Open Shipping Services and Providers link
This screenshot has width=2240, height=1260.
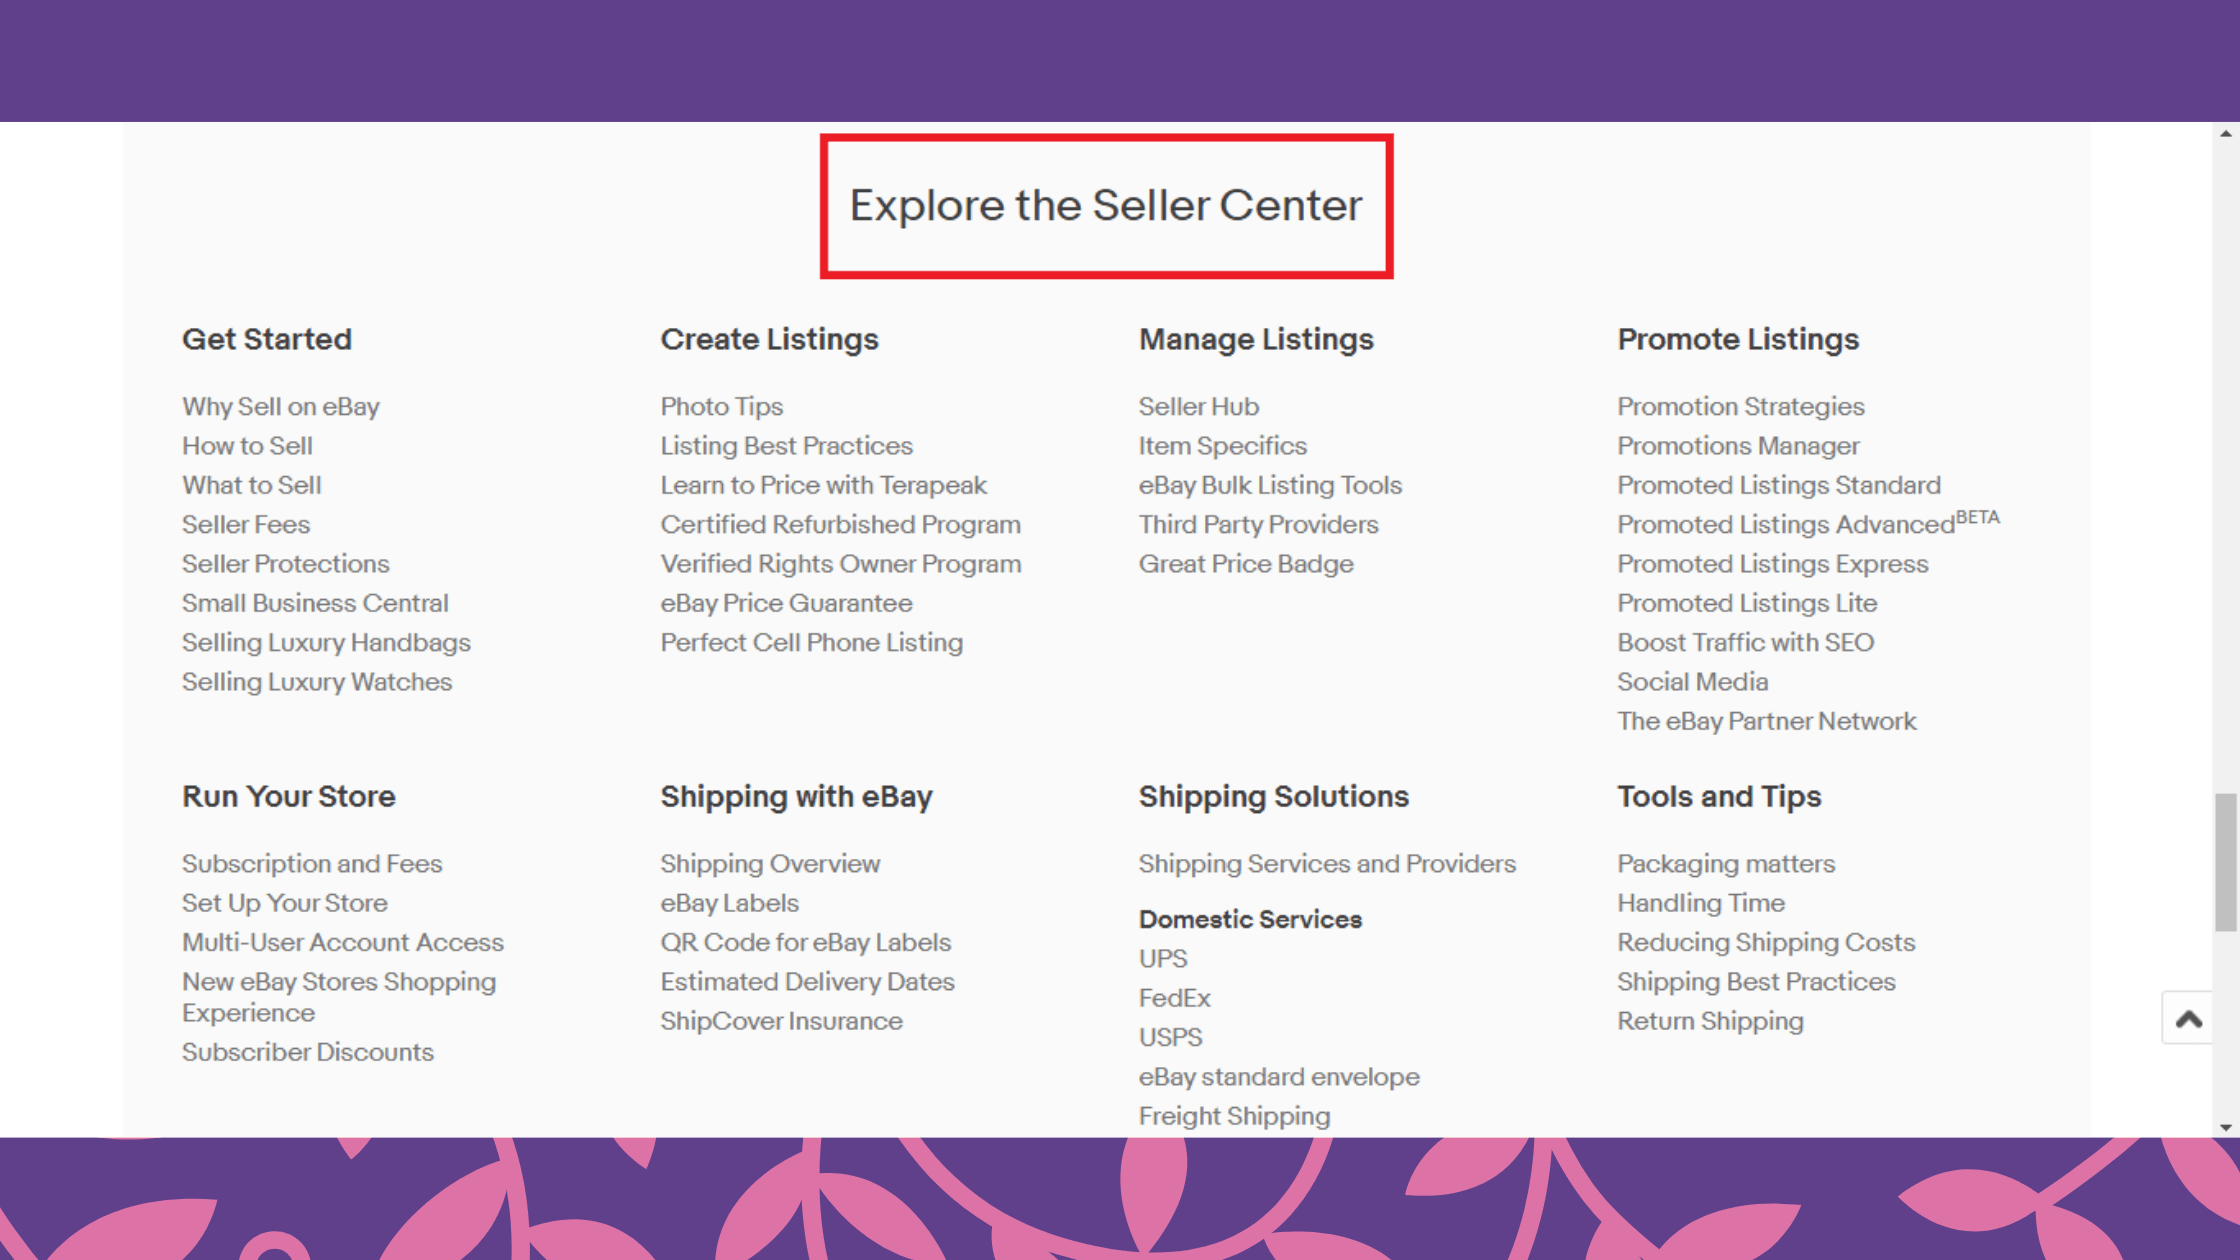(1327, 864)
